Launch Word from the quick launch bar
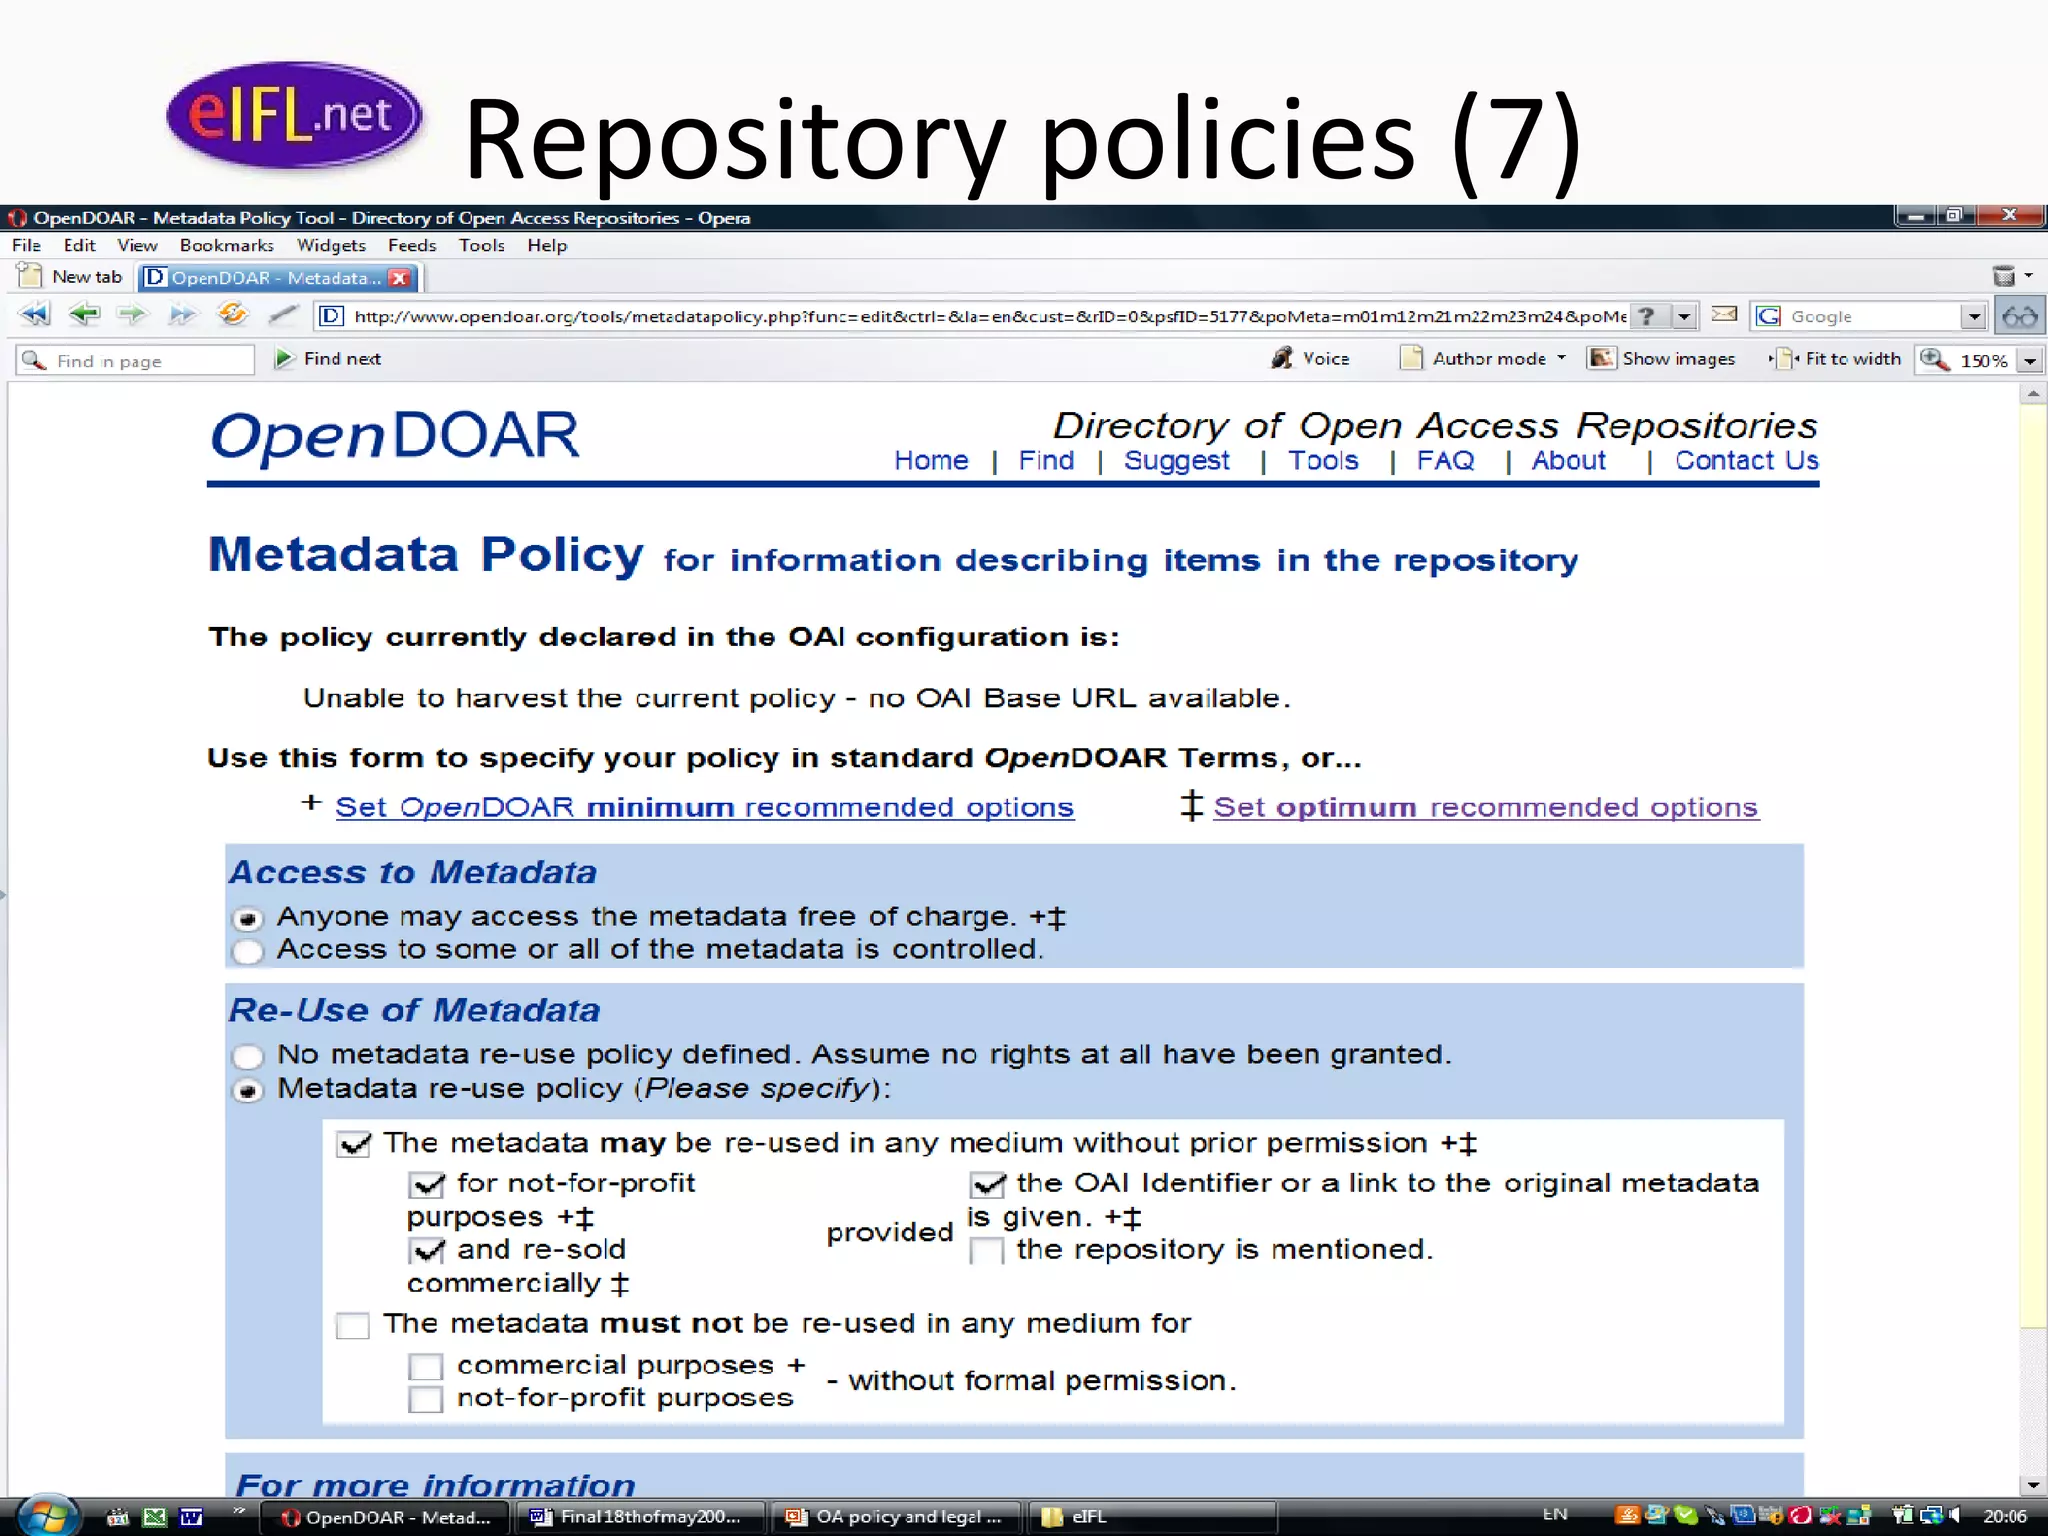This screenshot has width=2048, height=1536. pyautogui.click(x=191, y=1517)
